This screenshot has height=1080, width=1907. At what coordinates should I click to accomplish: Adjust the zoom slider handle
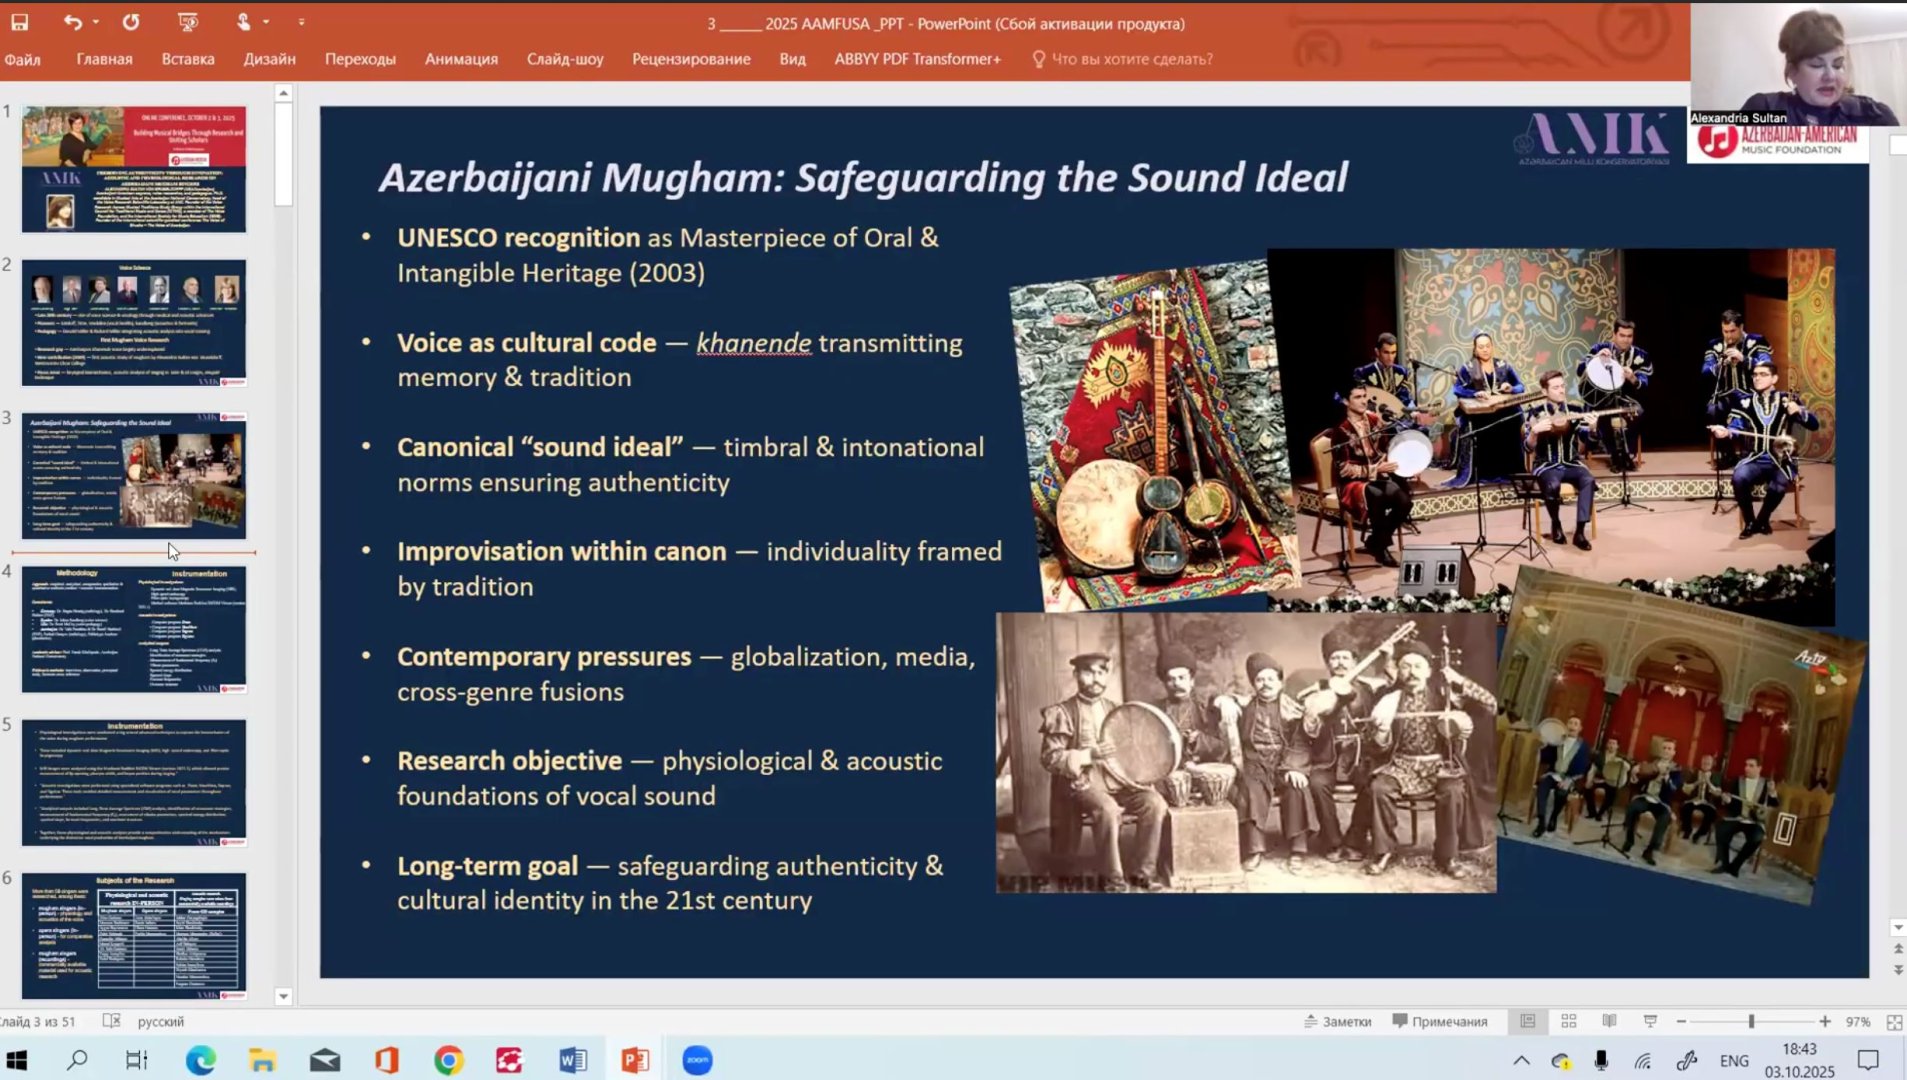click(1751, 1021)
